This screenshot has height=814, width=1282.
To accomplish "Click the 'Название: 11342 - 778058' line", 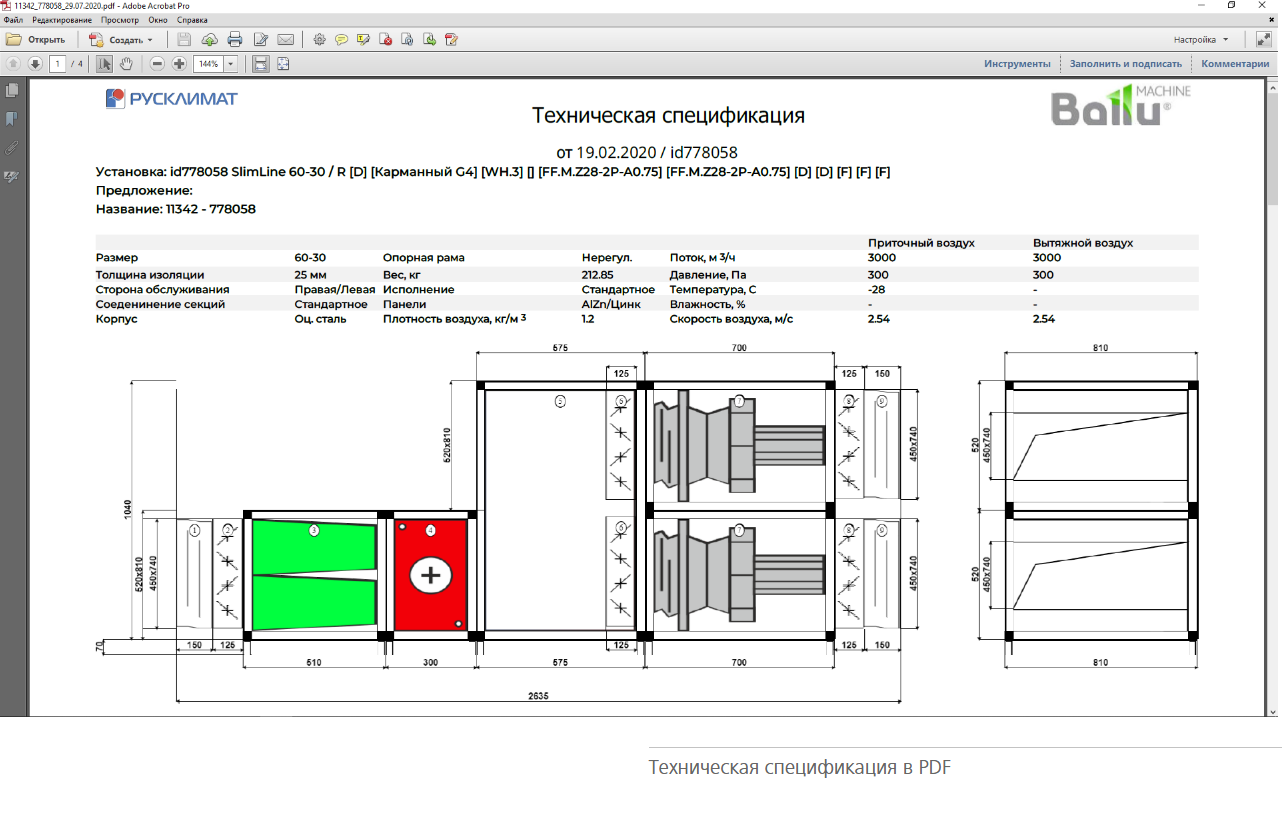I will coord(175,209).
